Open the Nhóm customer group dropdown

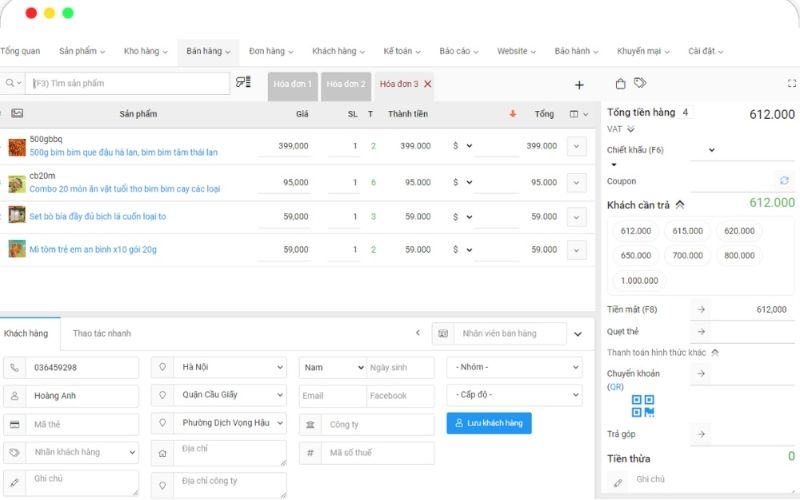[x=513, y=367]
